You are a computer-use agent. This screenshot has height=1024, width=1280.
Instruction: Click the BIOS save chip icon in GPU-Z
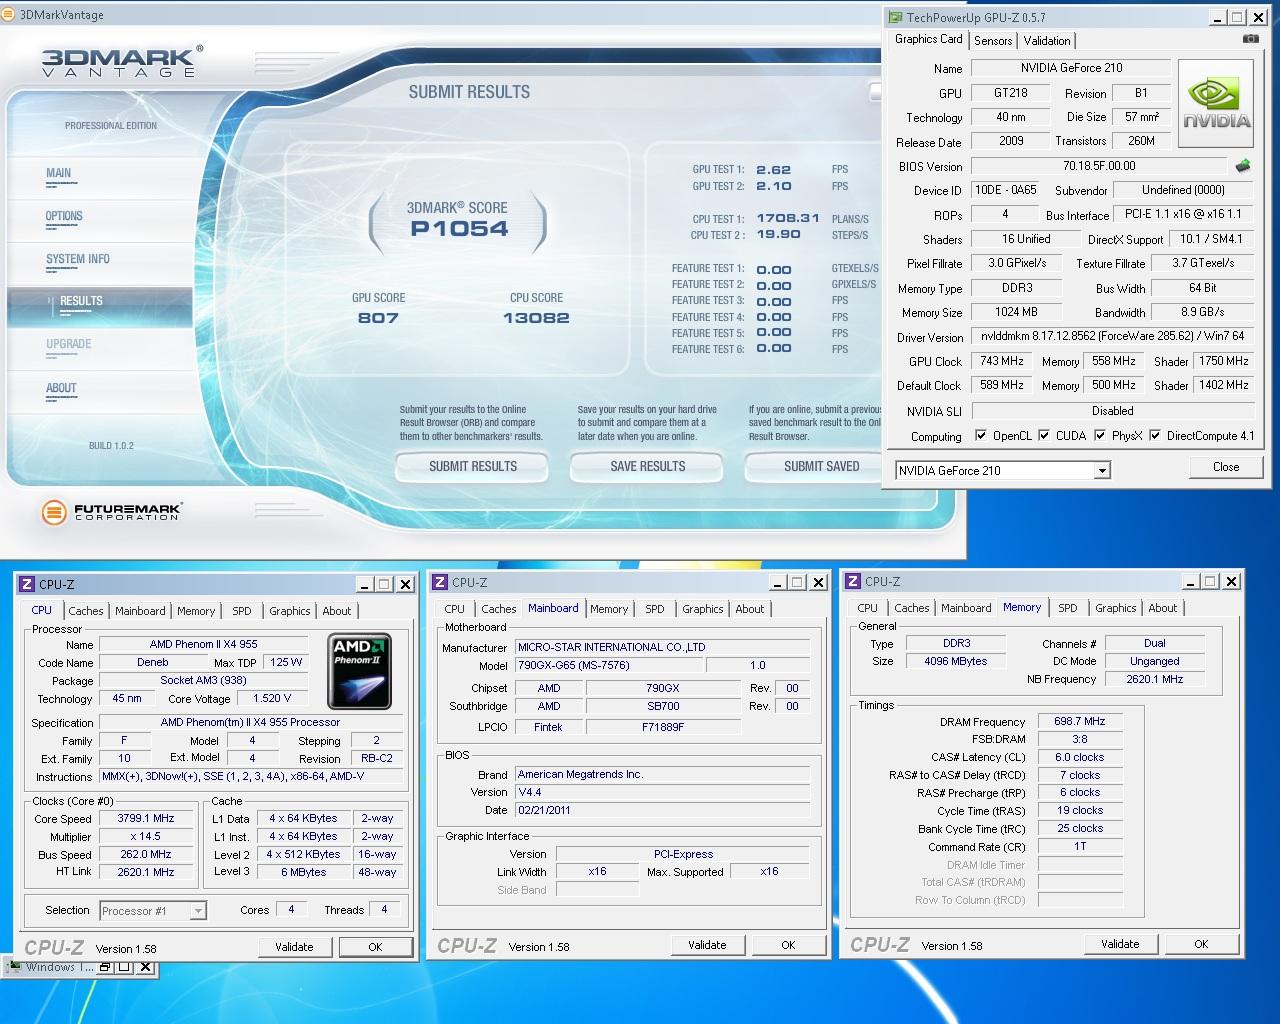point(1243,166)
